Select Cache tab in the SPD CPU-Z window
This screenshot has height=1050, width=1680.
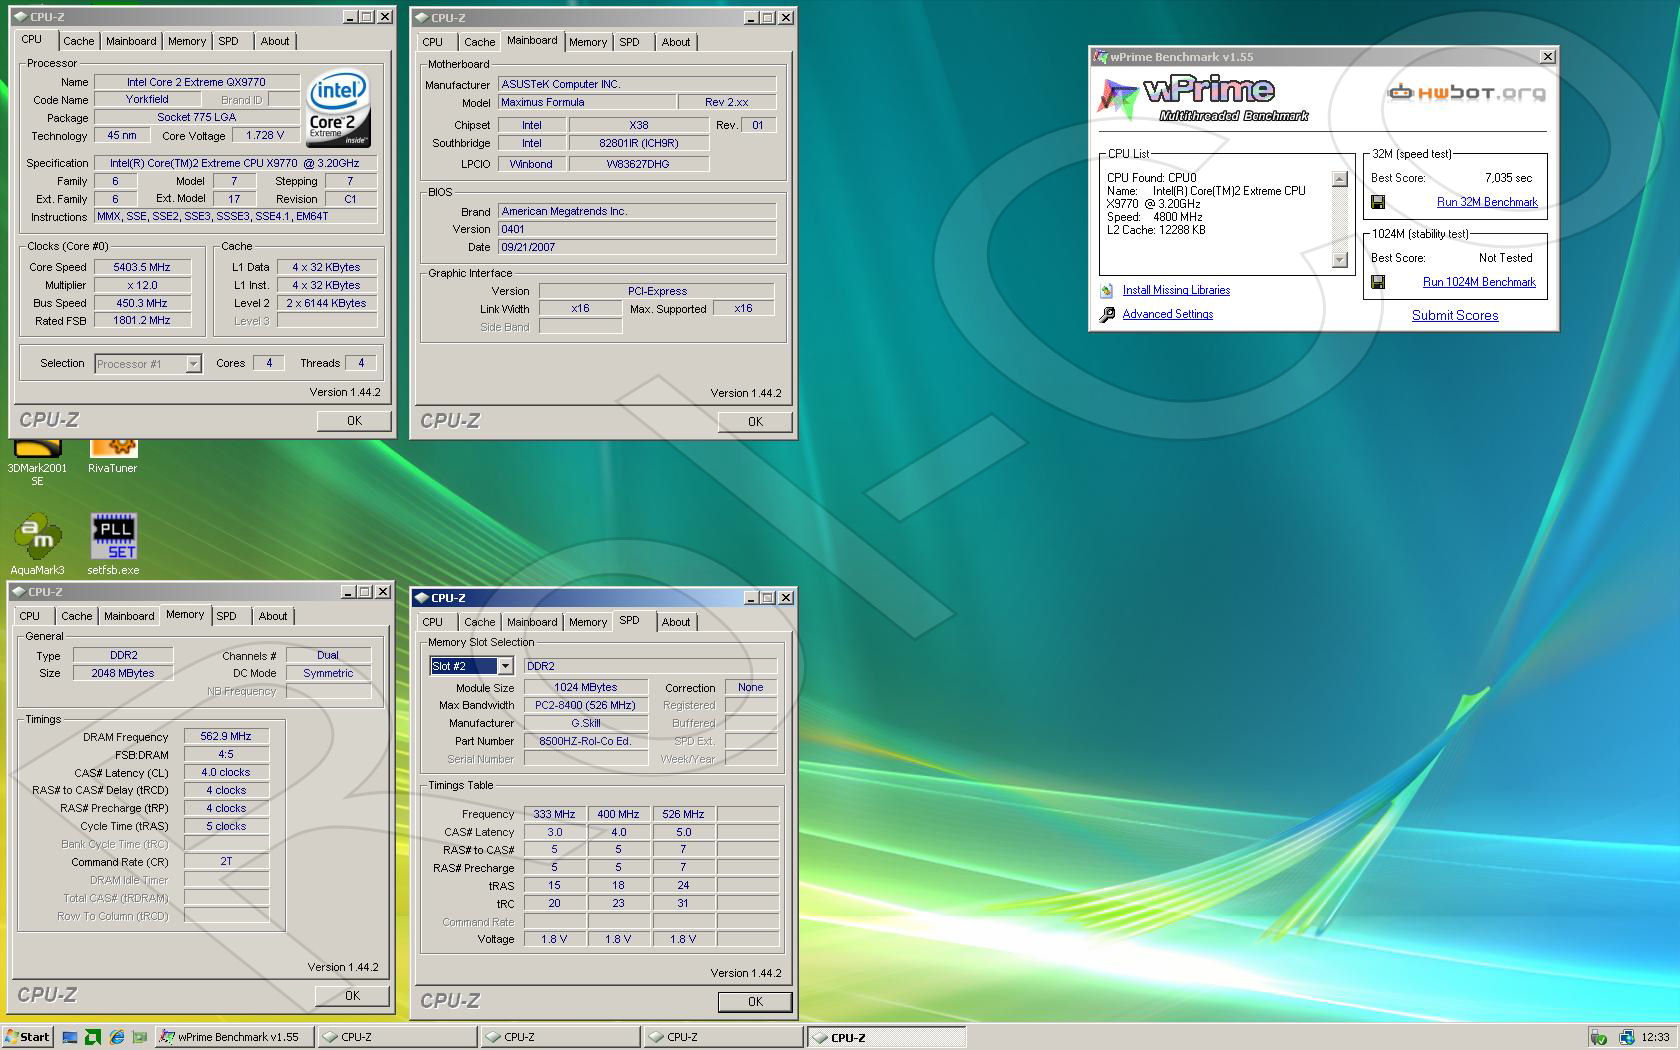click(x=479, y=622)
